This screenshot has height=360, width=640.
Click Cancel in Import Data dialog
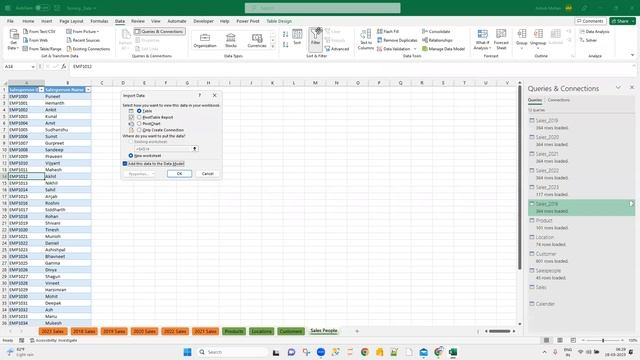207,174
